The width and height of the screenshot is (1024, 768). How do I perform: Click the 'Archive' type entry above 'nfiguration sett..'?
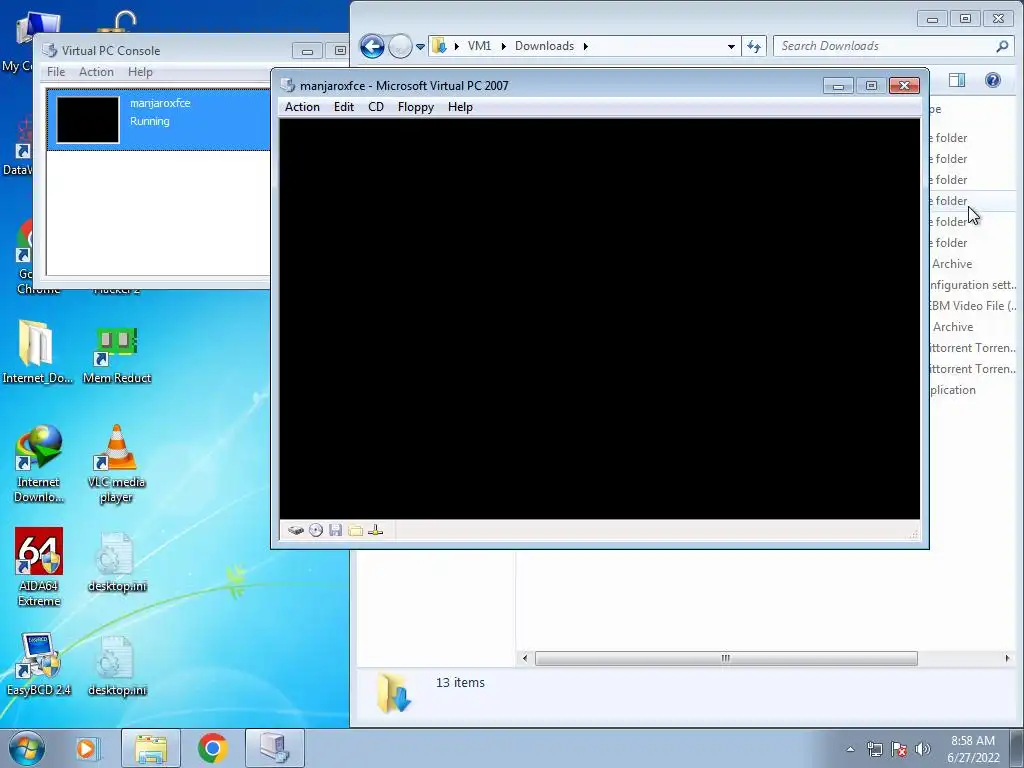[952, 264]
